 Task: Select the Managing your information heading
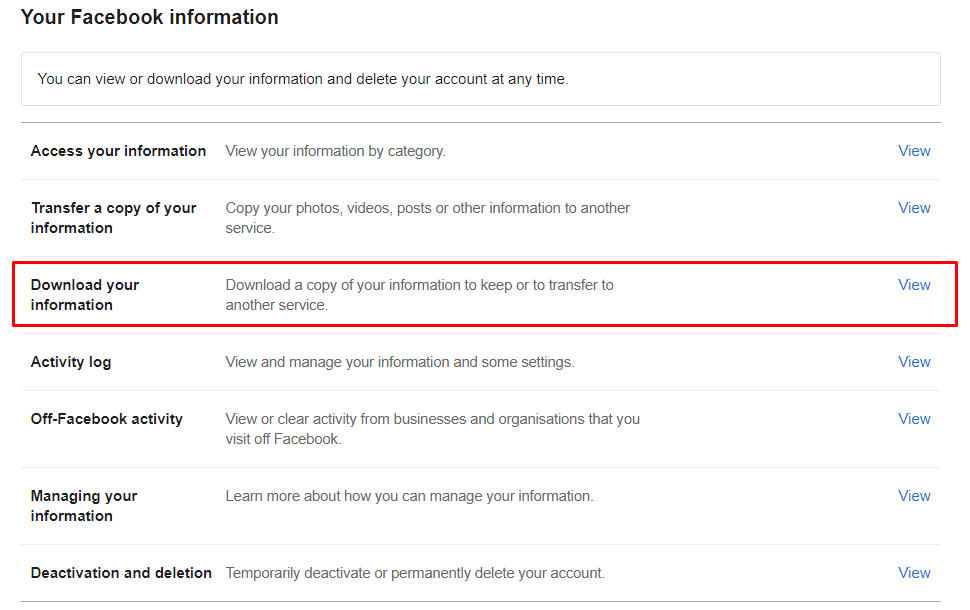84,505
